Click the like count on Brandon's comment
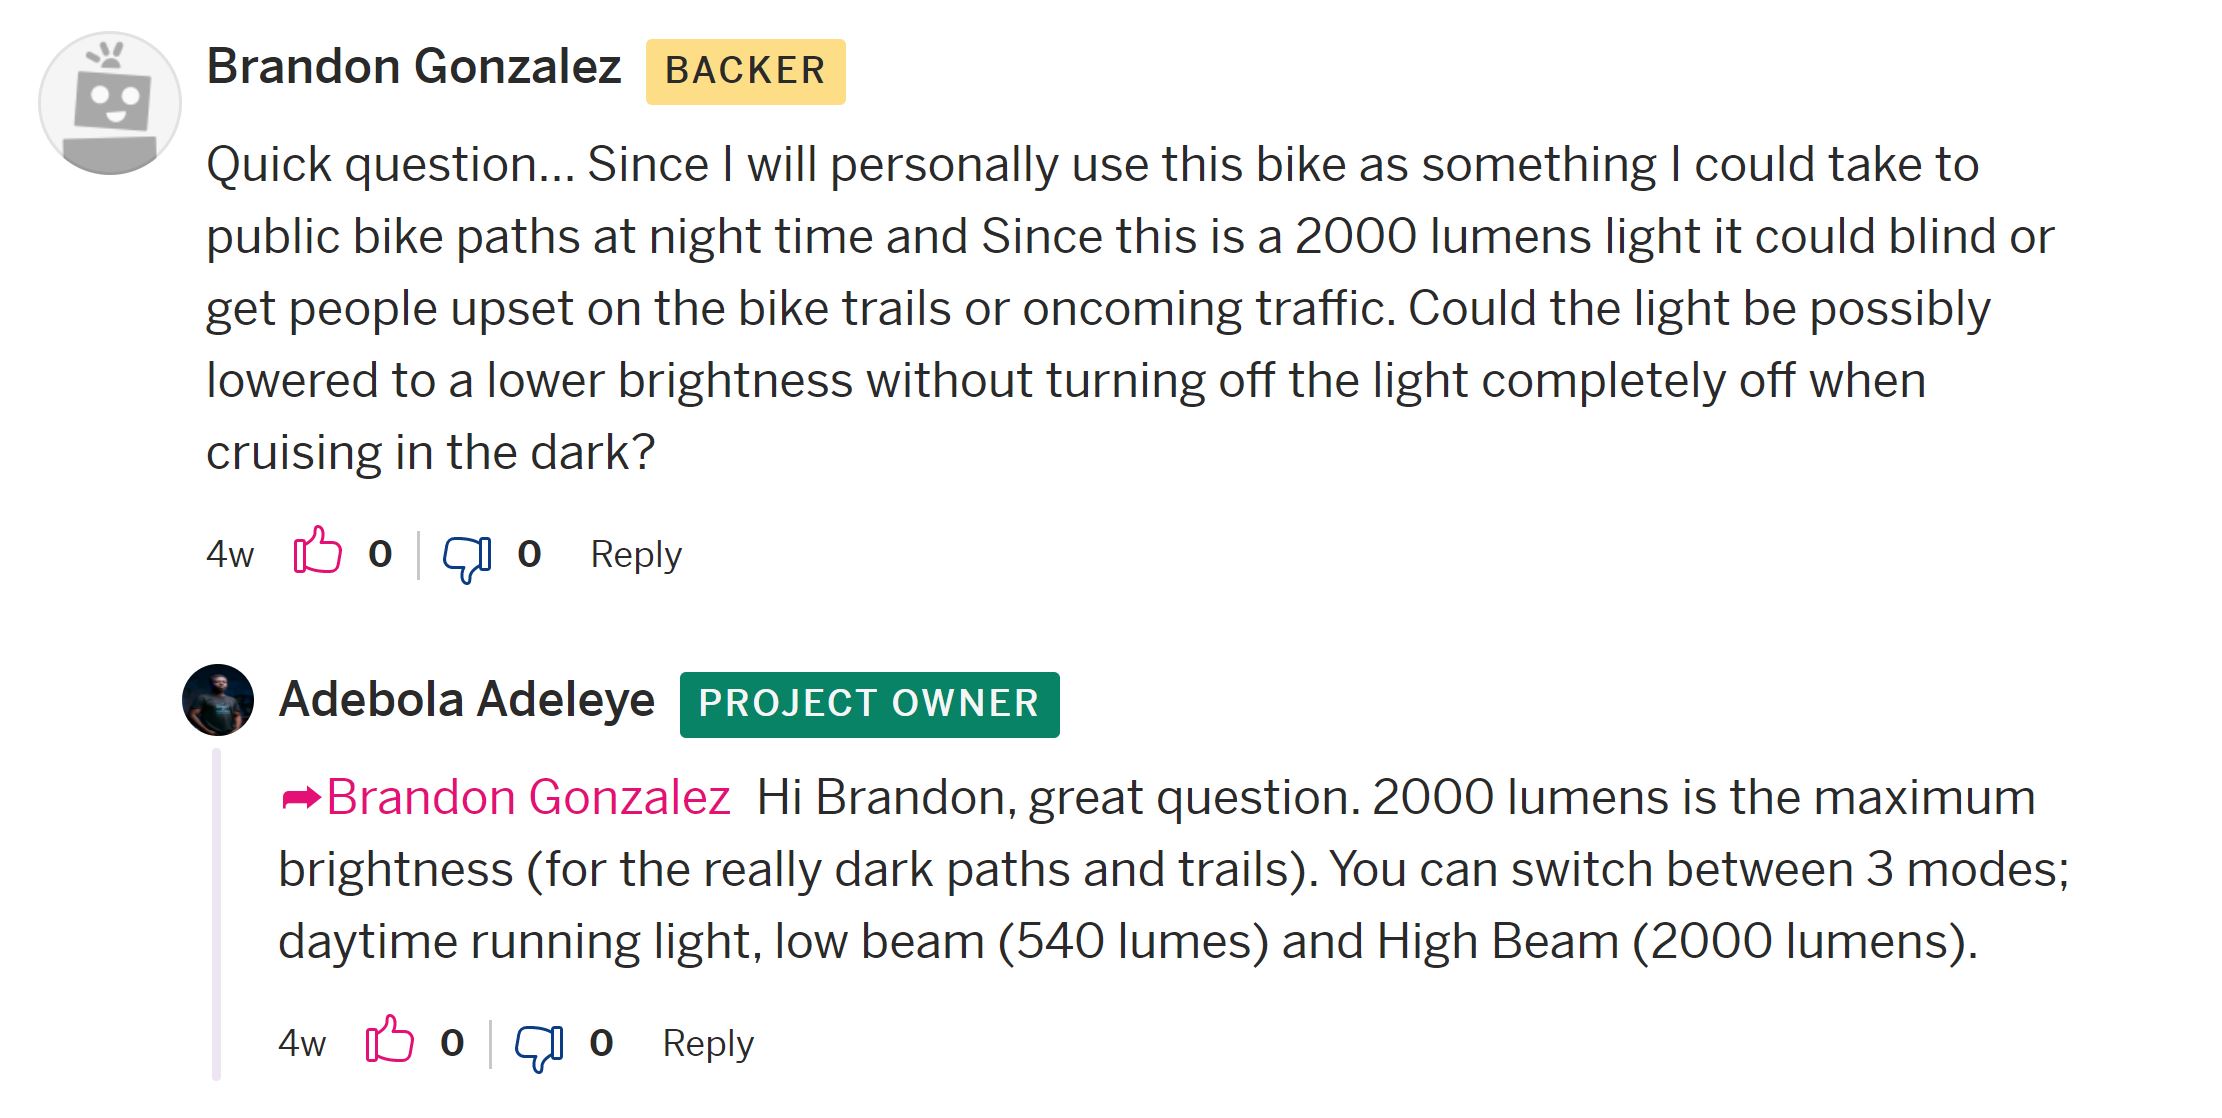Image resolution: width=2222 pixels, height=1118 pixels. coord(380,554)
